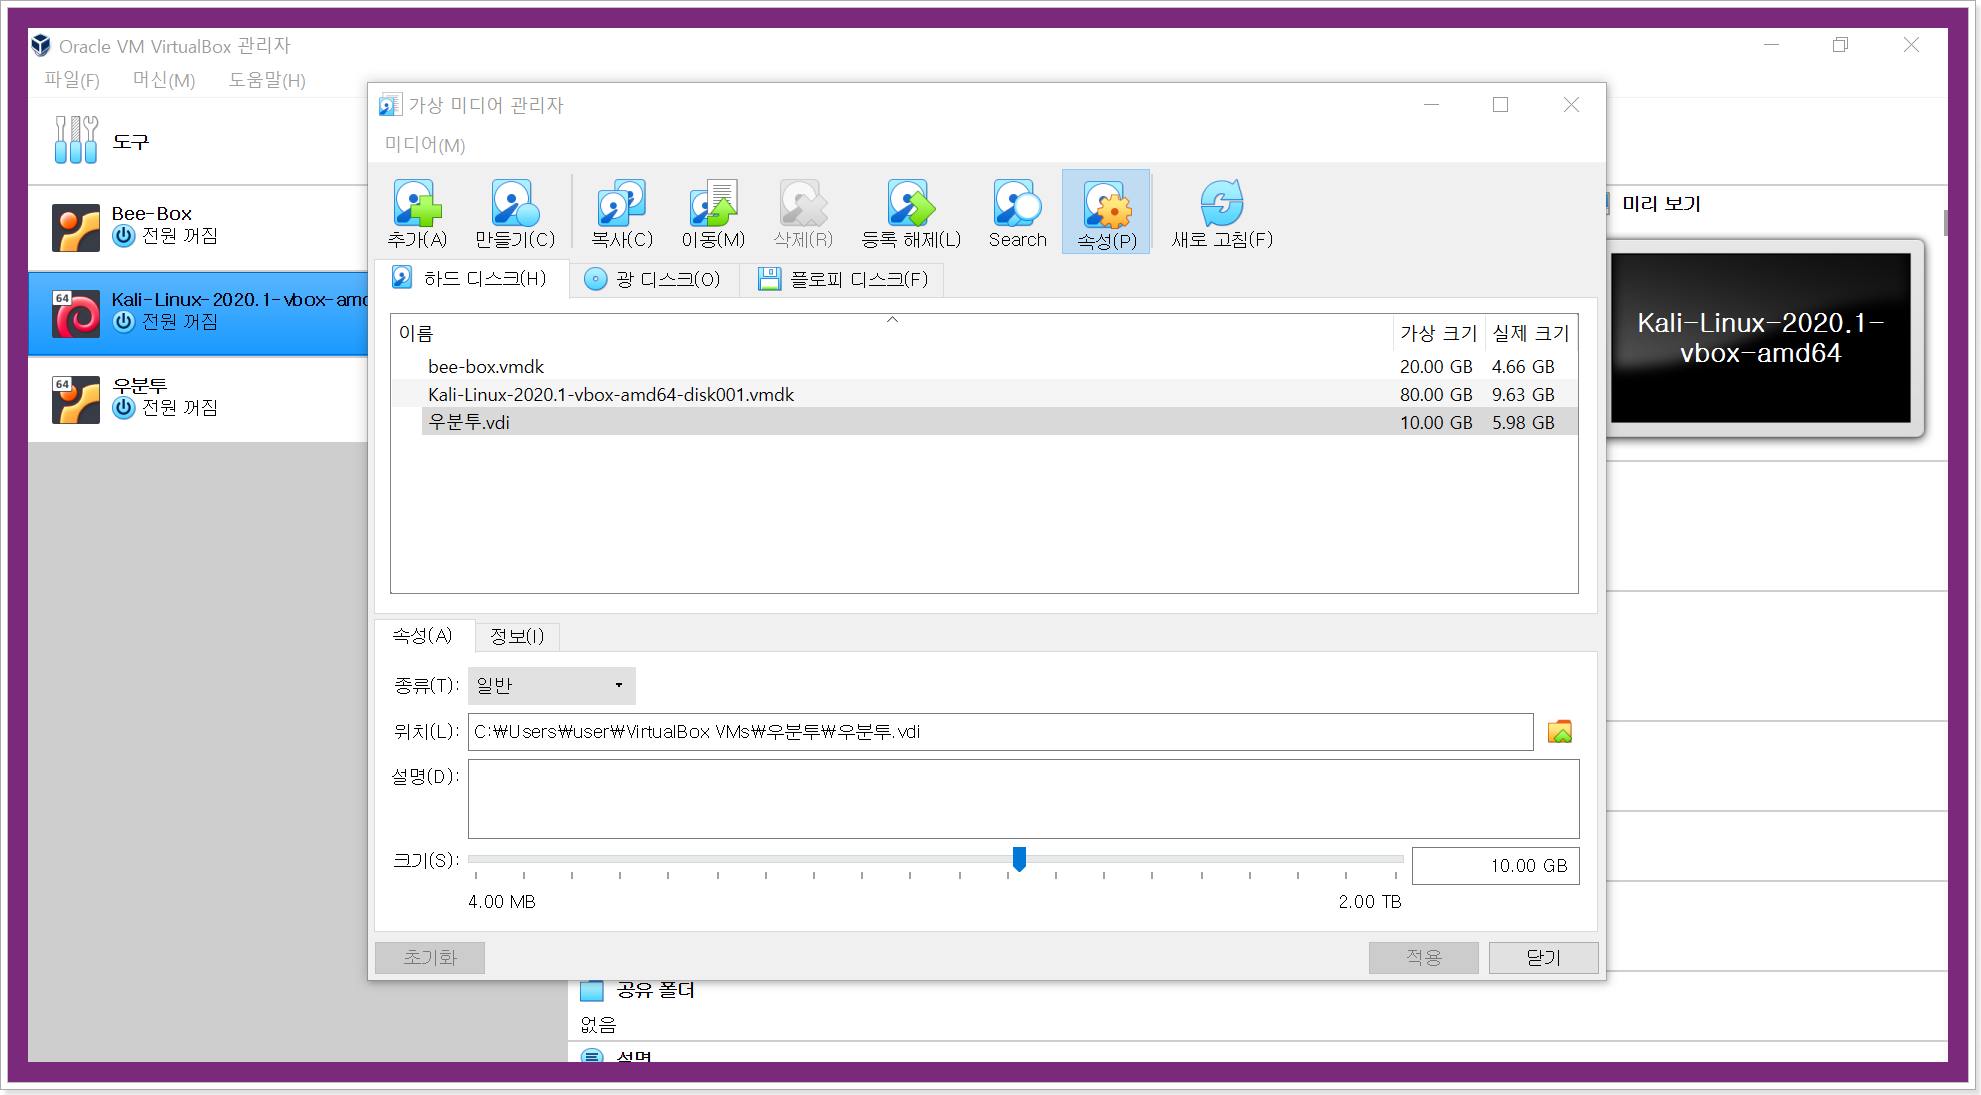Switch to the 하드 디스크(H) tab
Image resolution: width=1981 pixels, height=1095 pixels.
[x=471, y=279]
